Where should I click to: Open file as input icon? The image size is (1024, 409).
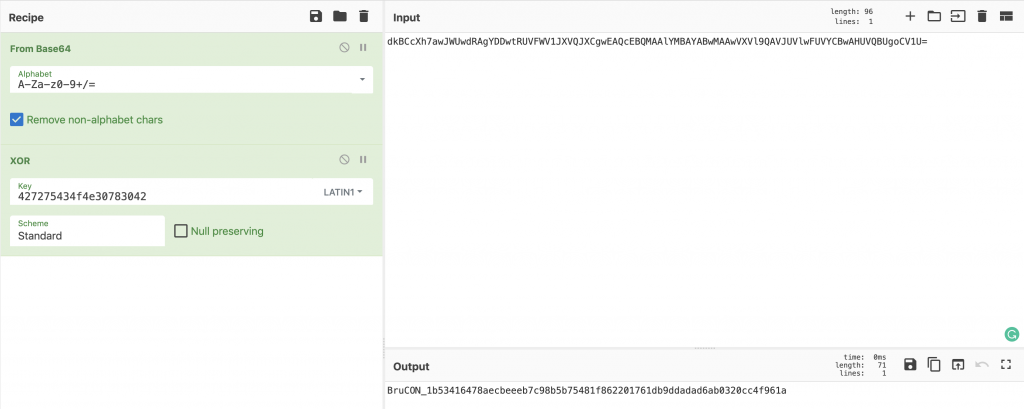[957, 16]
